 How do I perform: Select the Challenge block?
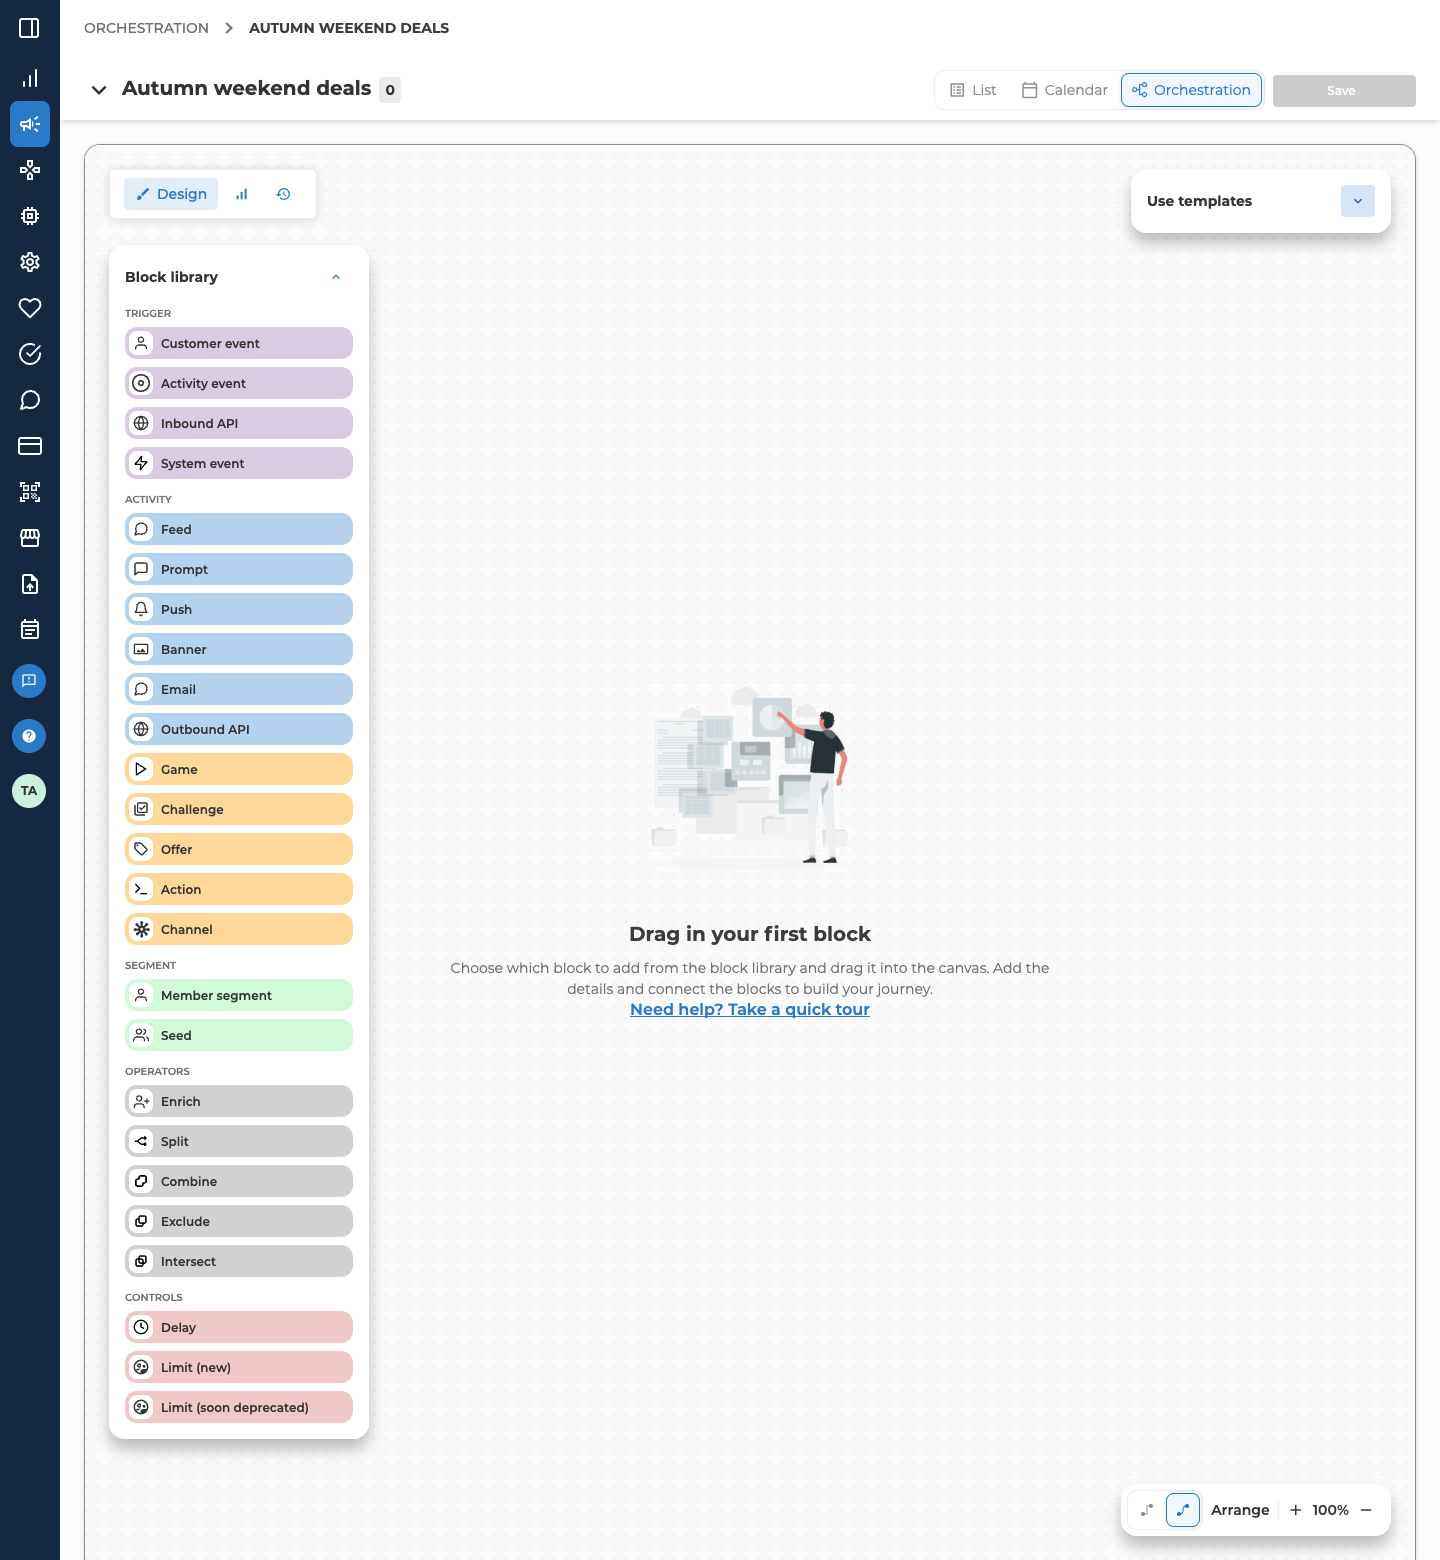click(x=239, y=809)
